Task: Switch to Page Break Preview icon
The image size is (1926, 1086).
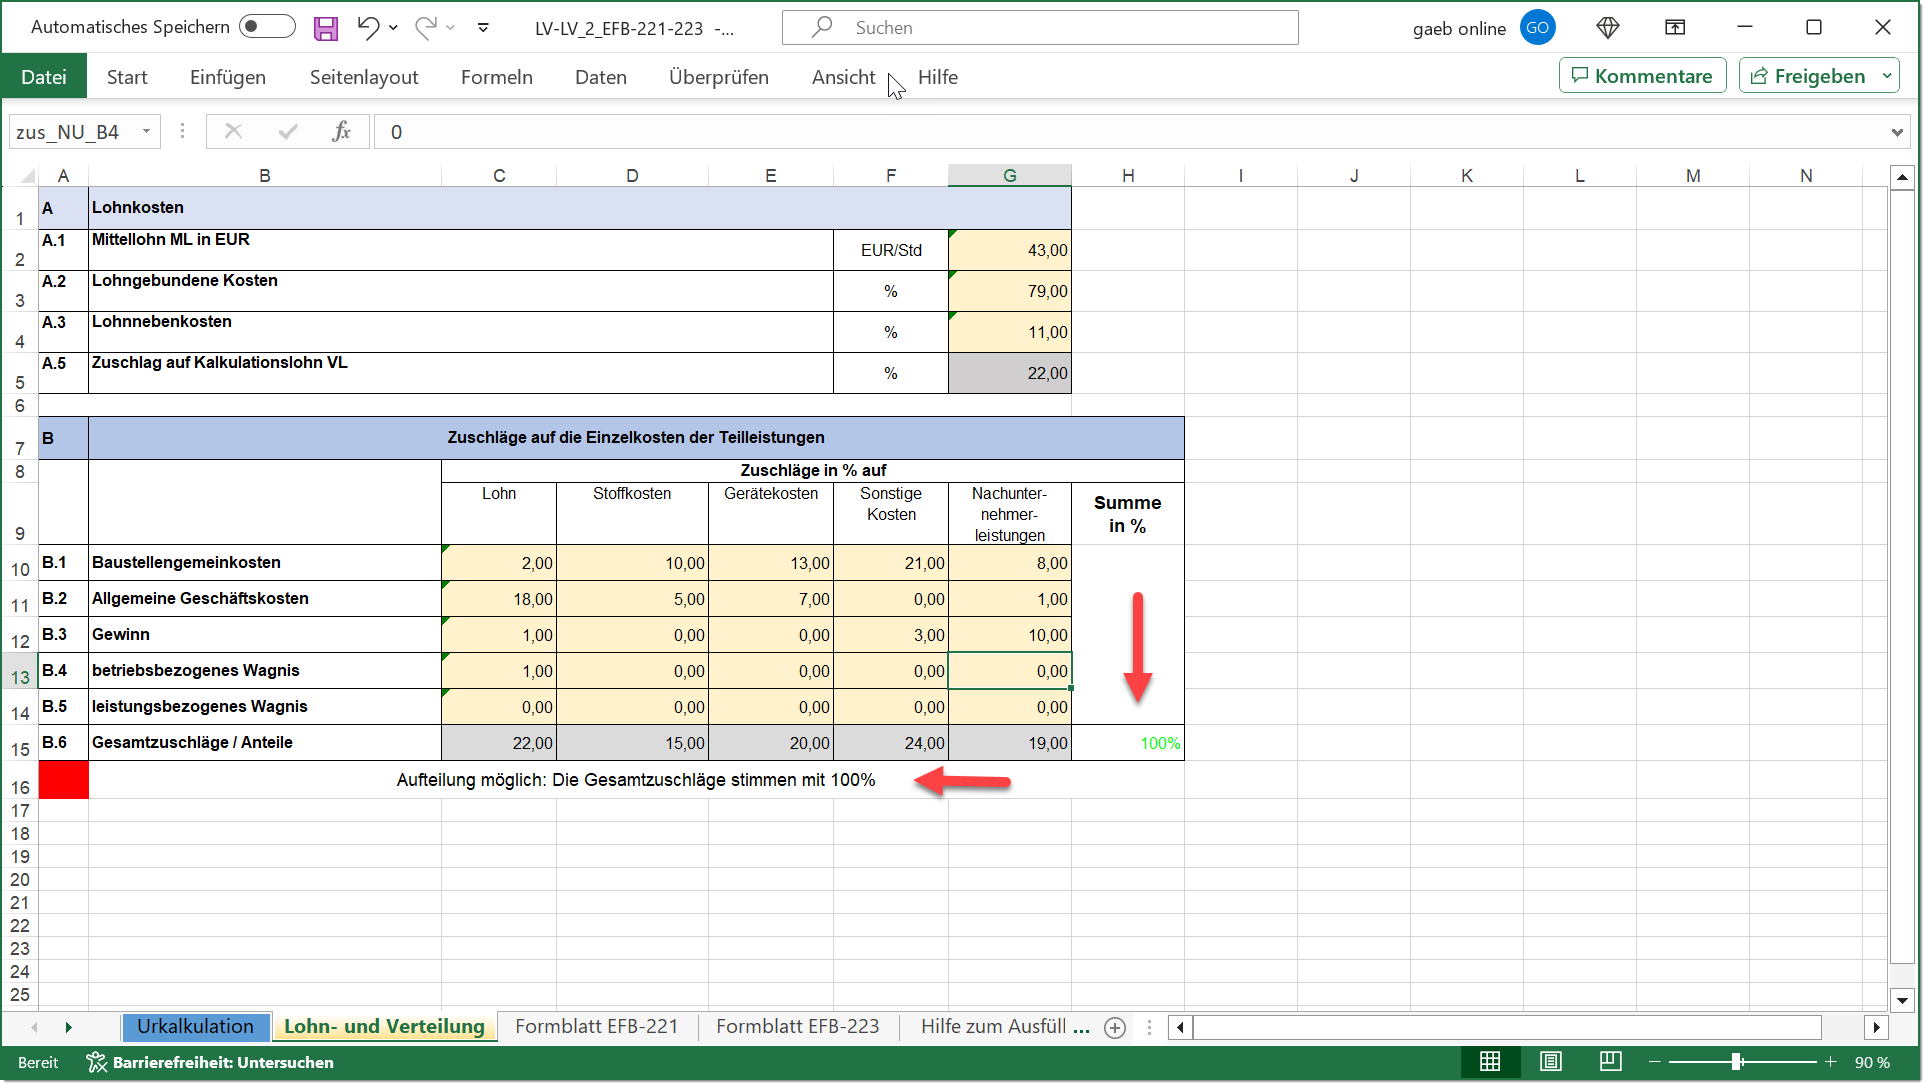Action: [x=1610, y=1062]
